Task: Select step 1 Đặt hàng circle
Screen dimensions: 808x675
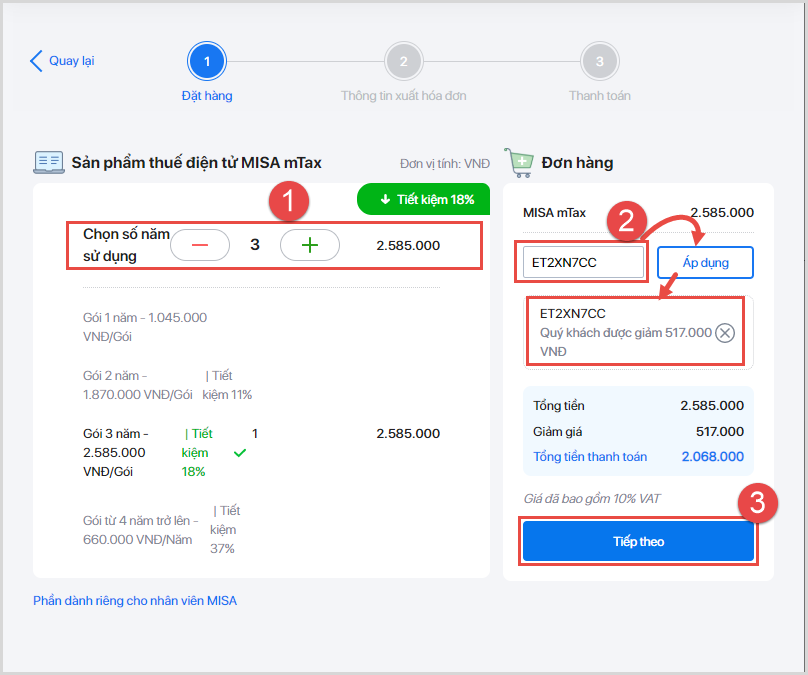Action: pos(207,61)
